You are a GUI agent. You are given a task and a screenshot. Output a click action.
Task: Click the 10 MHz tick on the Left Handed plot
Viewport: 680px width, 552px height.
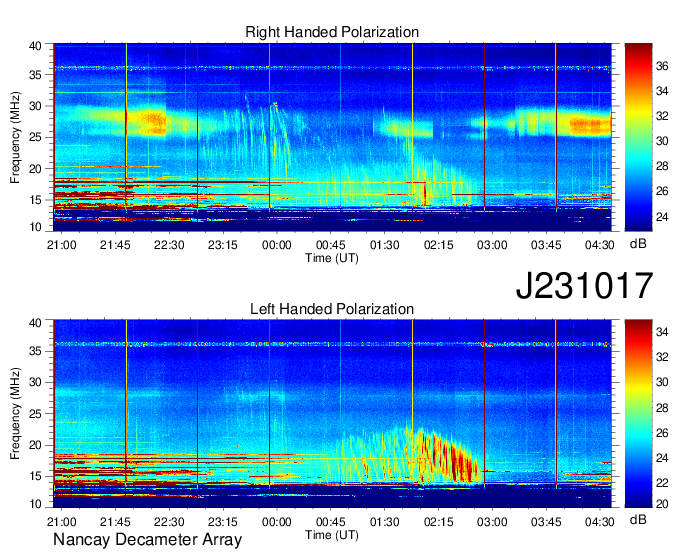(x=36, y=504)
